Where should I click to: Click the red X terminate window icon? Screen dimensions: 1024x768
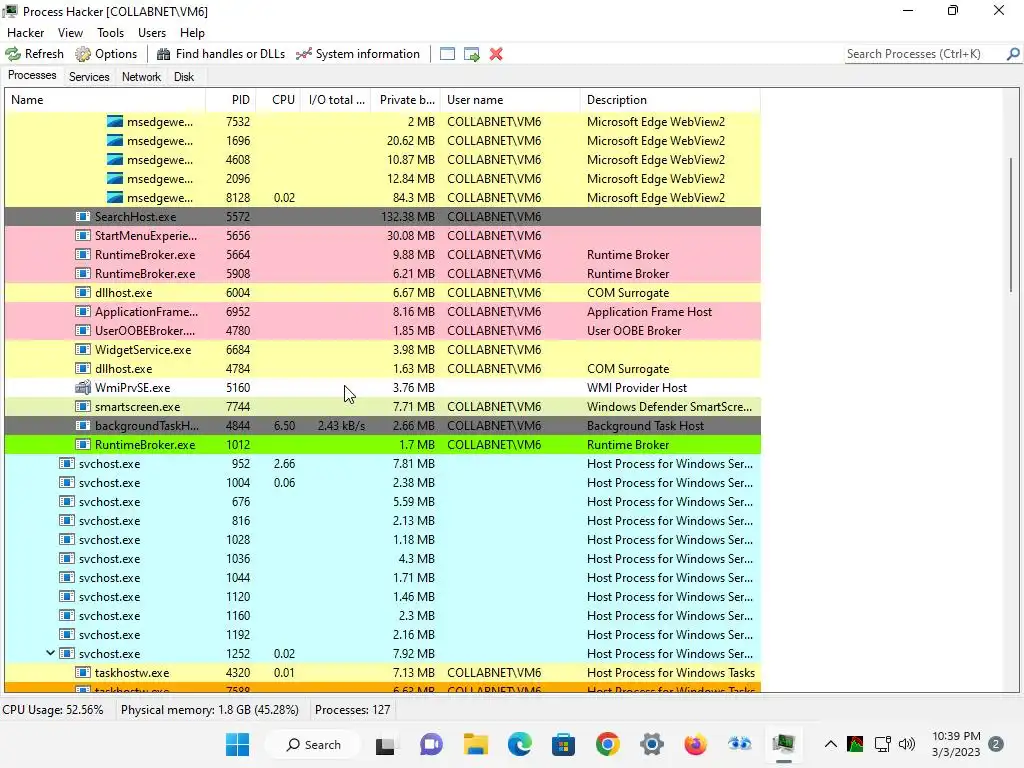point(496,54)
